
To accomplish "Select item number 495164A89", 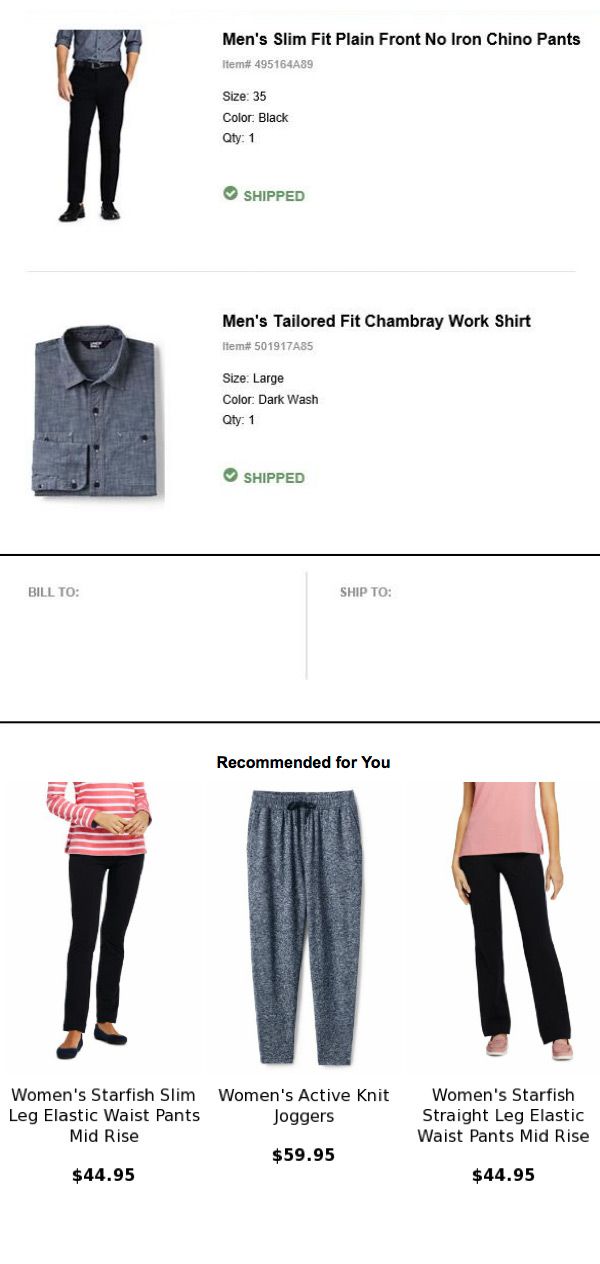I will point(268,64).
